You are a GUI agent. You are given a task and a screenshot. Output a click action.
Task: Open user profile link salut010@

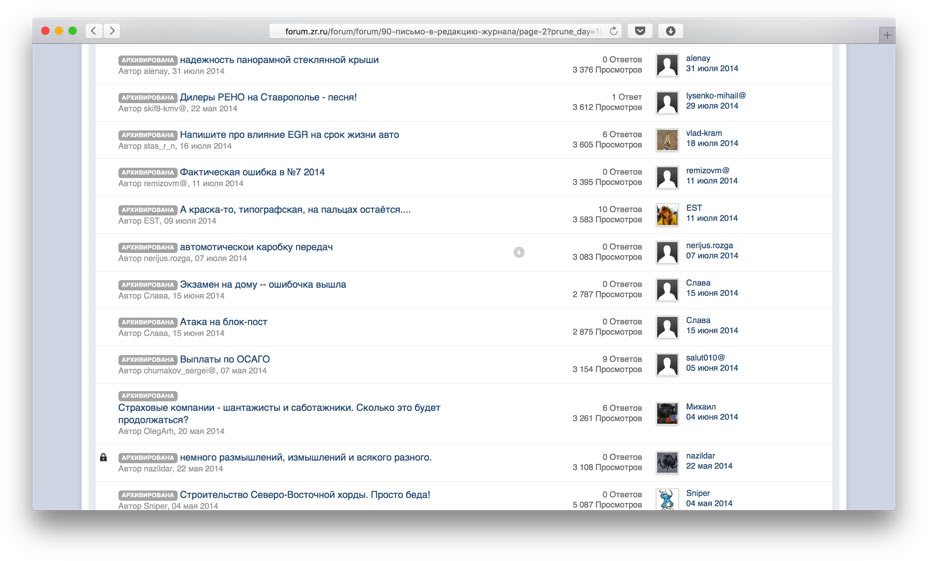(x=705, y=357)
